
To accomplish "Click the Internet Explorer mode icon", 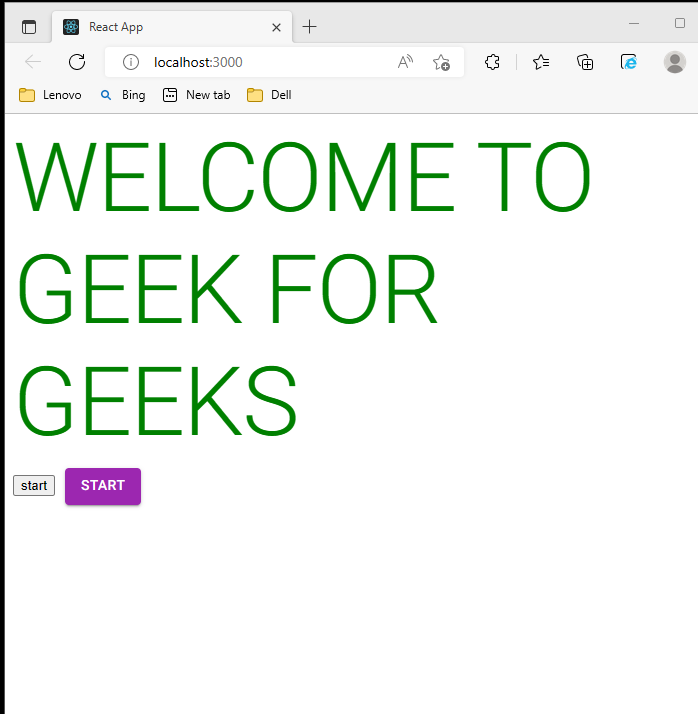I will (x=629, y=62).
